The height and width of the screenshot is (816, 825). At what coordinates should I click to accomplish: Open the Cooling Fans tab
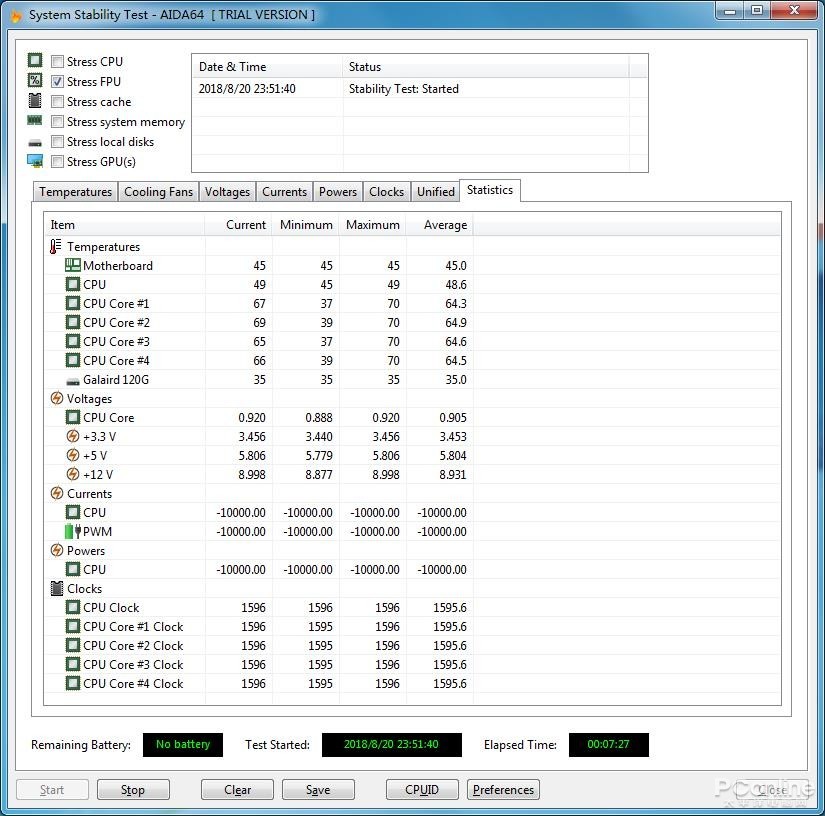point(158,192)
